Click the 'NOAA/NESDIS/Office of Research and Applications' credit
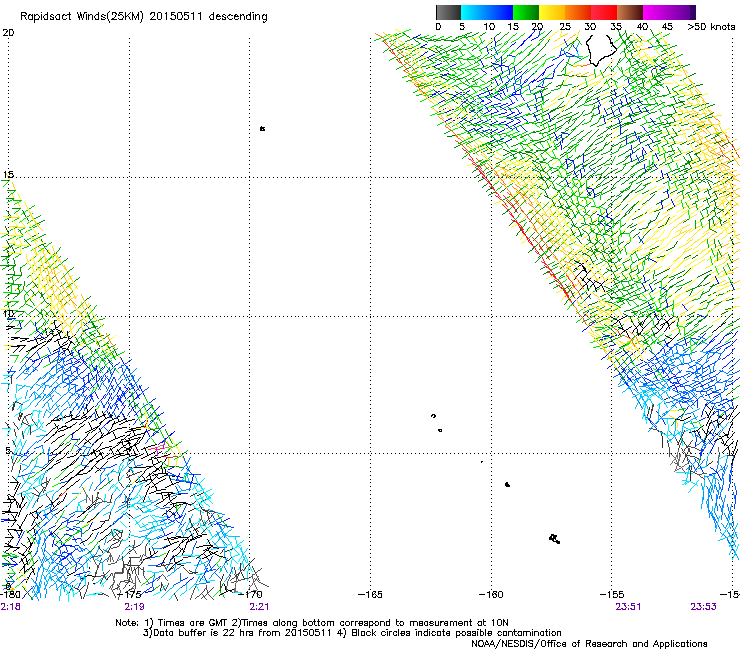The height and width of the screenshot is (650, 740). (589, 644)
